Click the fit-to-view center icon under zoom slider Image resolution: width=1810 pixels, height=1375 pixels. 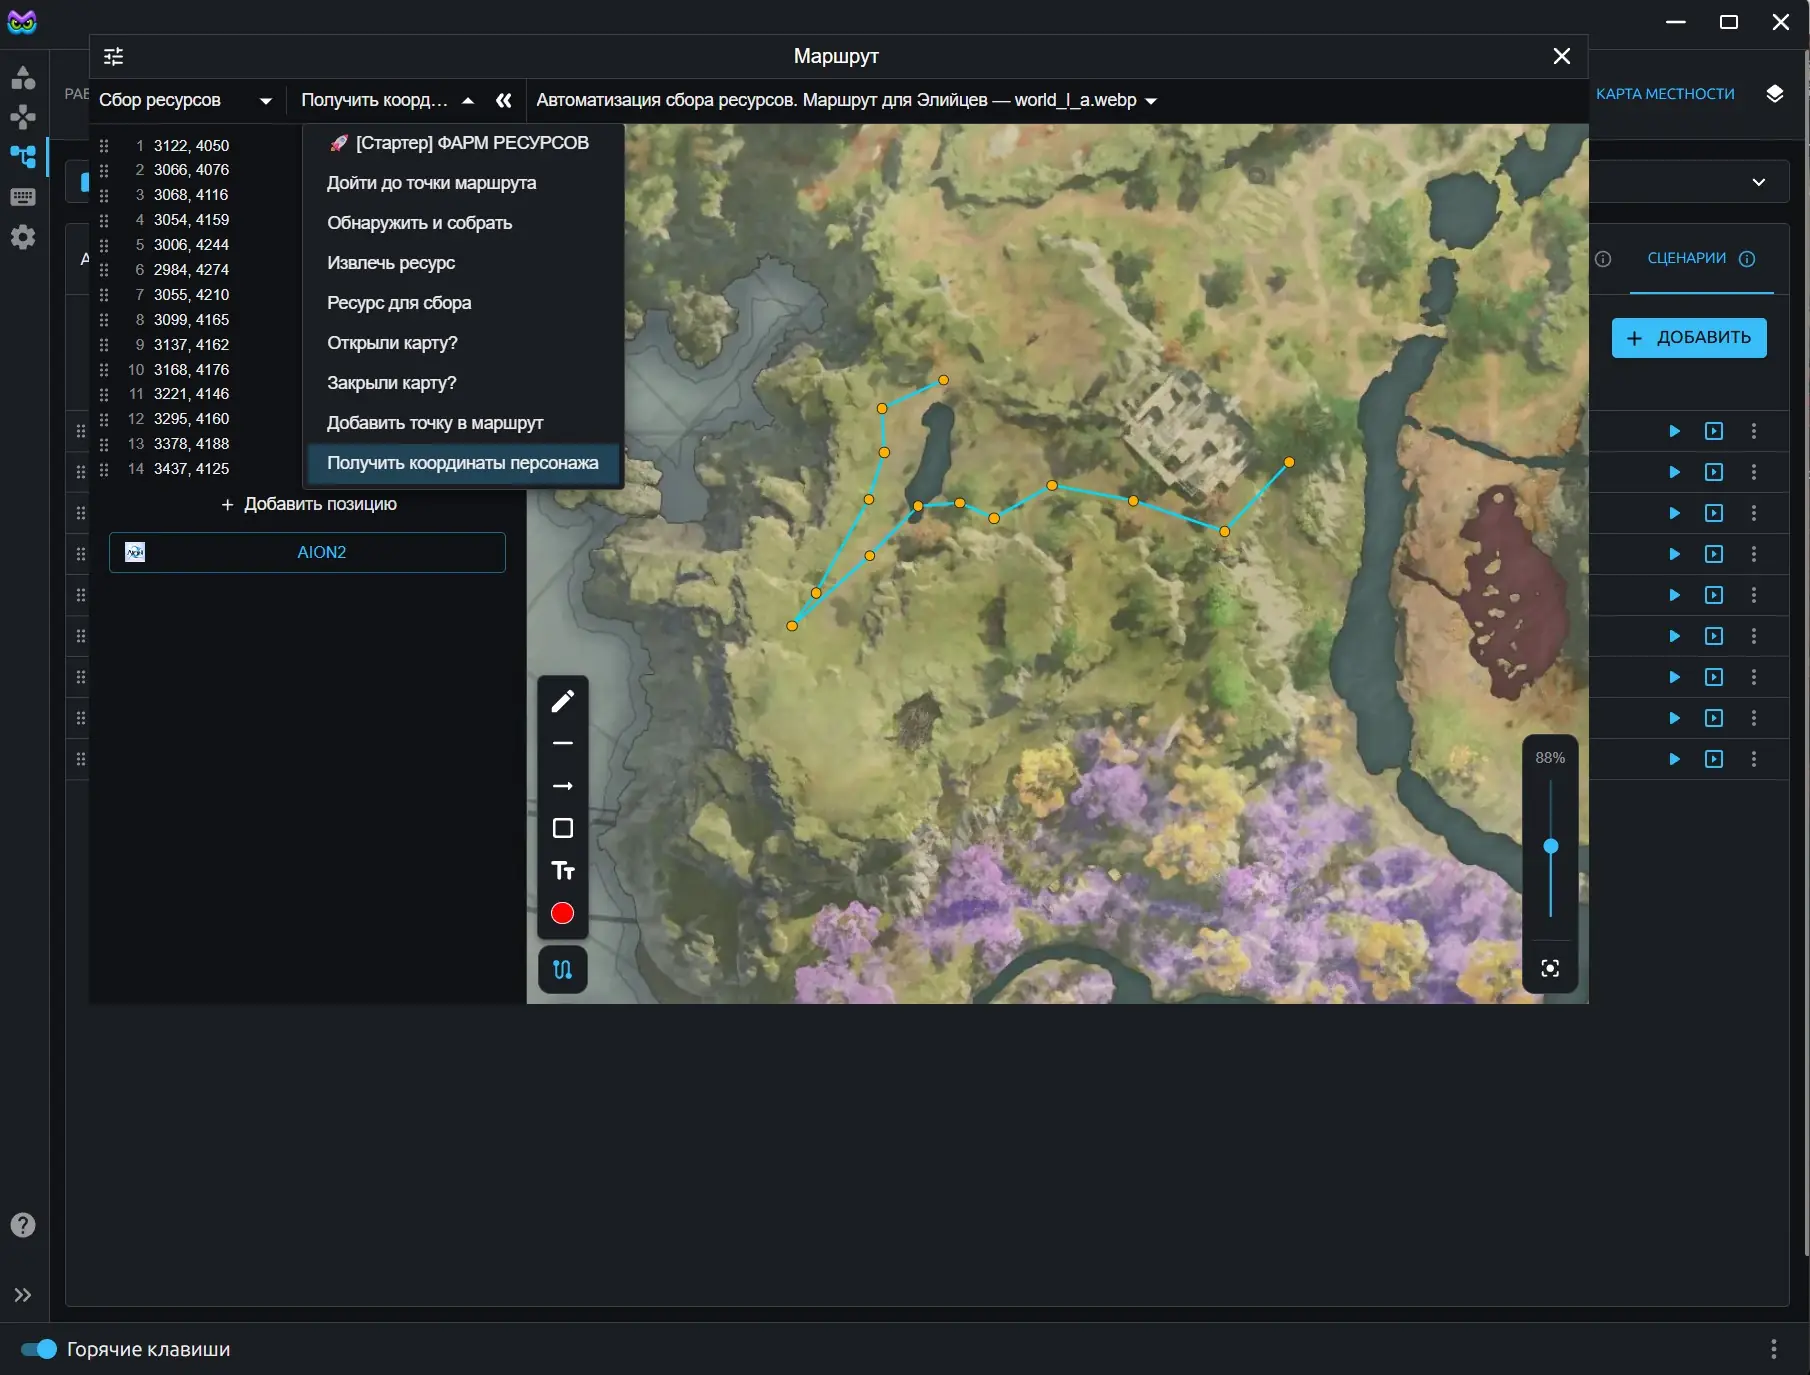[x=1550, y=968]
